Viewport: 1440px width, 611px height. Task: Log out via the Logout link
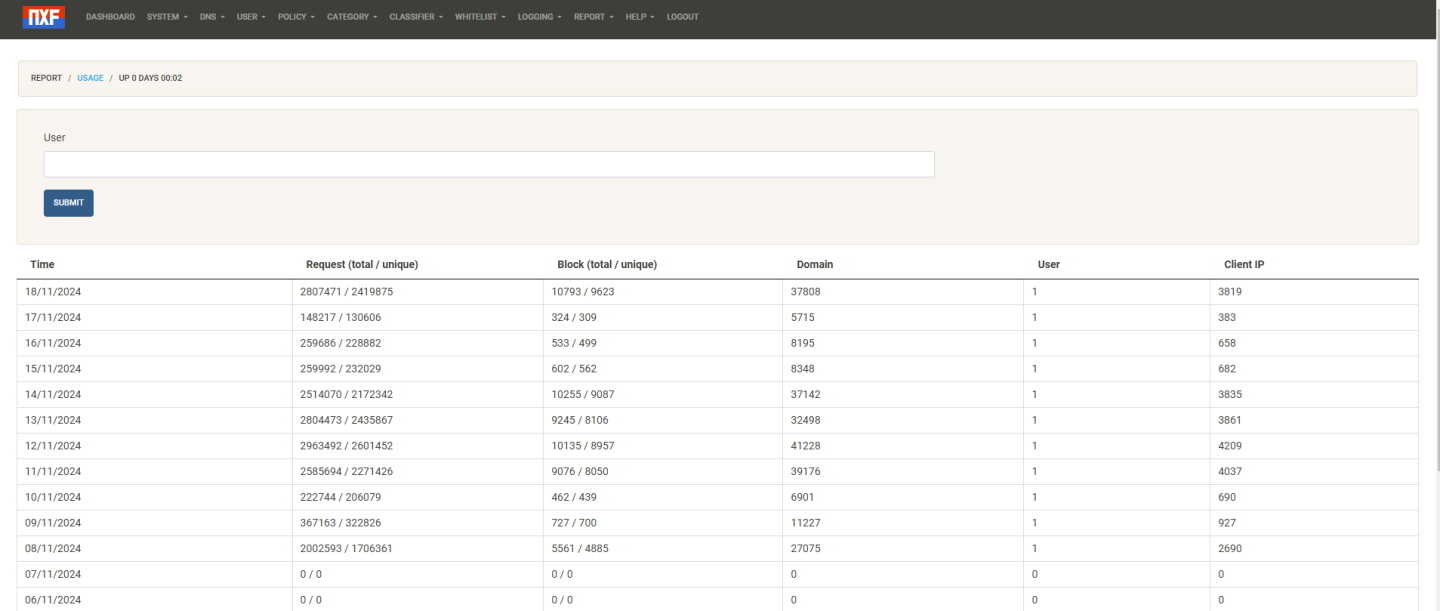point(682,17)
